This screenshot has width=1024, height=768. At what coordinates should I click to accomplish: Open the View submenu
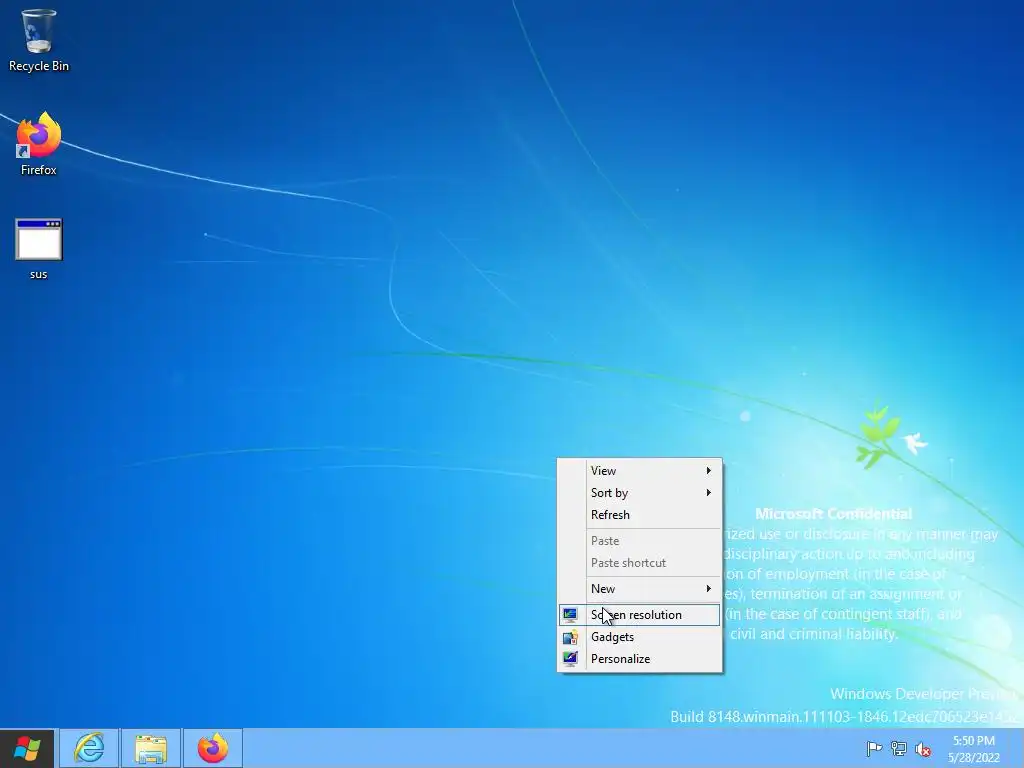click(639, 470)
